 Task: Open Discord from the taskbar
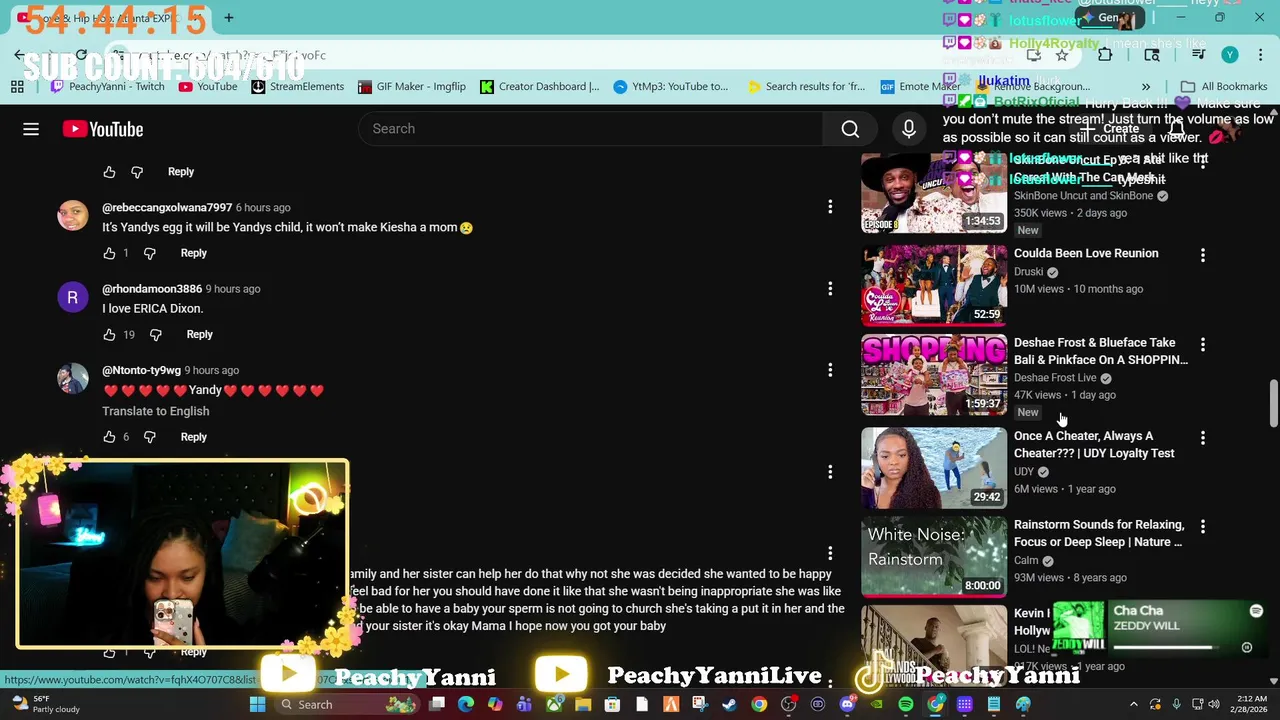[847, 704]
